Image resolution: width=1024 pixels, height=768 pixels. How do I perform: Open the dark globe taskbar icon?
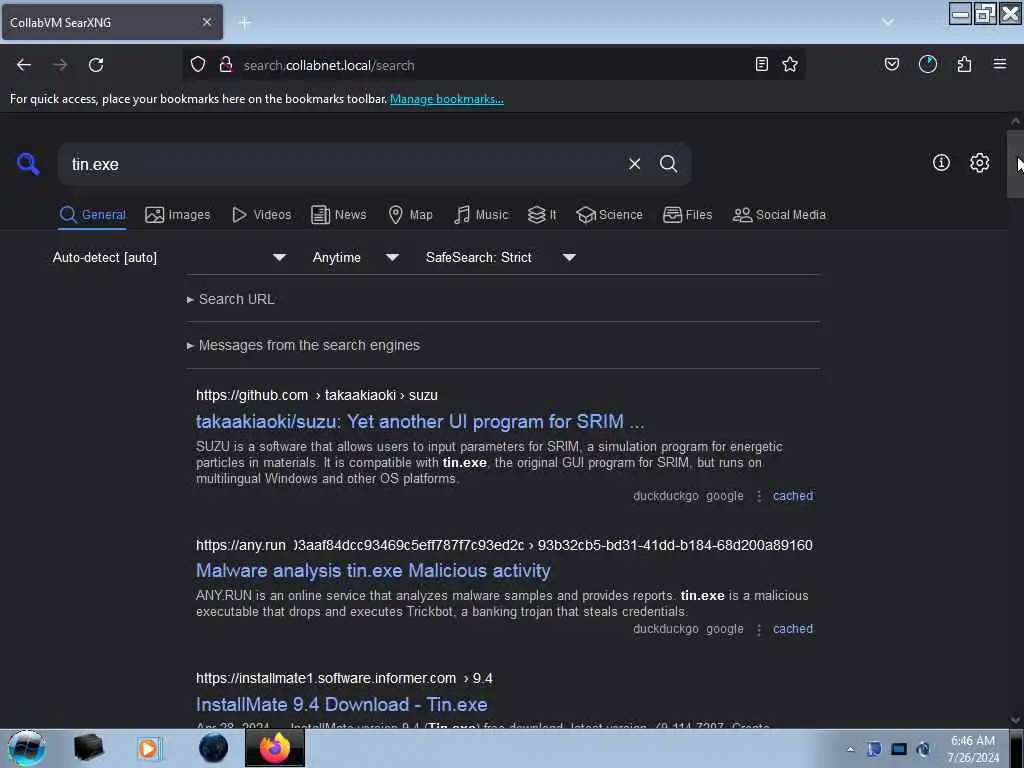[214, 748]
